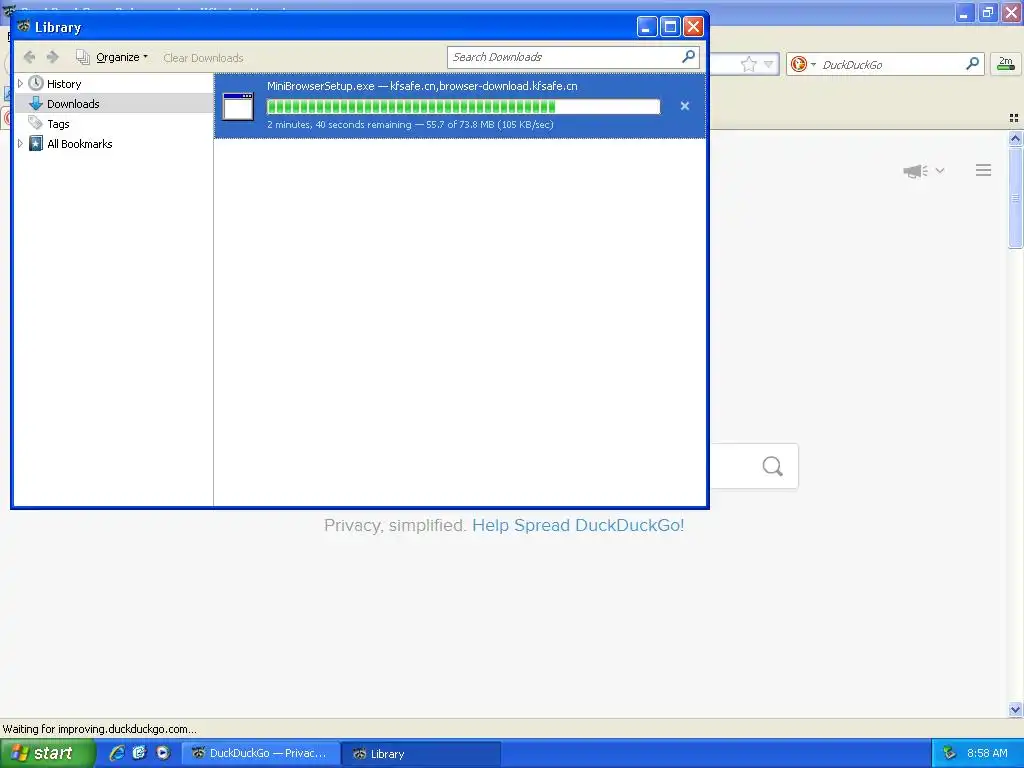Image resolution: width=1024 pixels, height=768 pixels.
Task: Click the download progress bar
Action: (463, 106)
